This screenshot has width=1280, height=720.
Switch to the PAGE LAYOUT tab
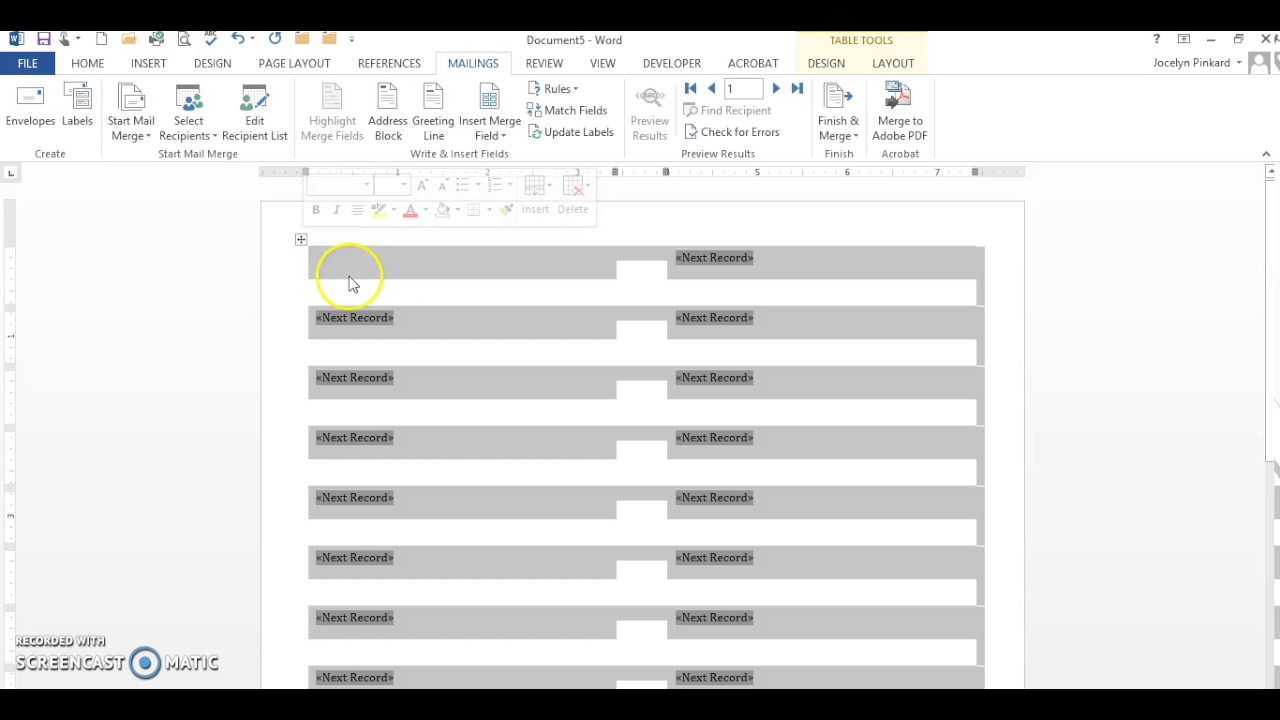[294, 63]
